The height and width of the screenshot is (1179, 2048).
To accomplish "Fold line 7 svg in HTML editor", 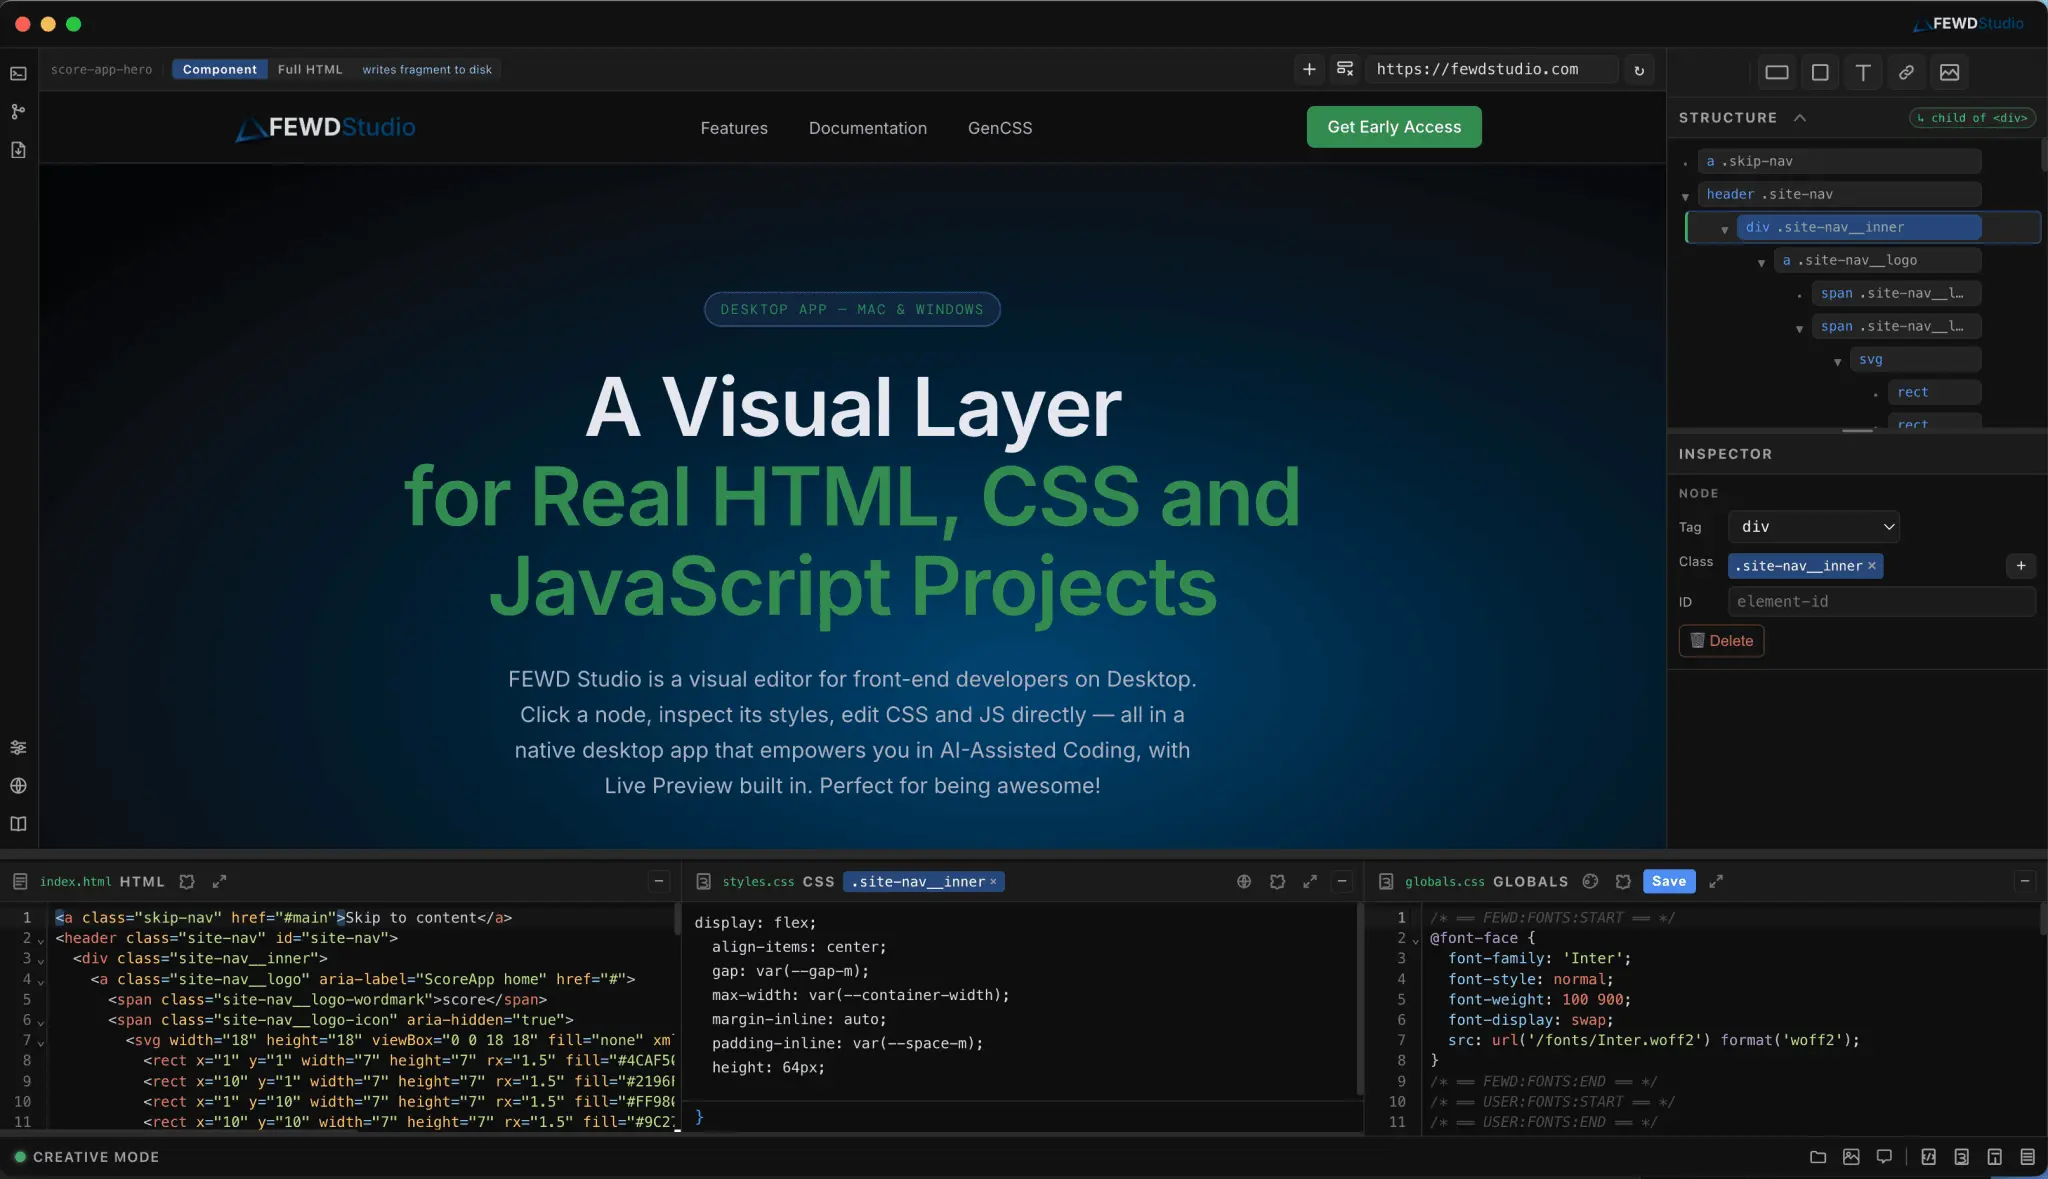I will coord(41,1042).
